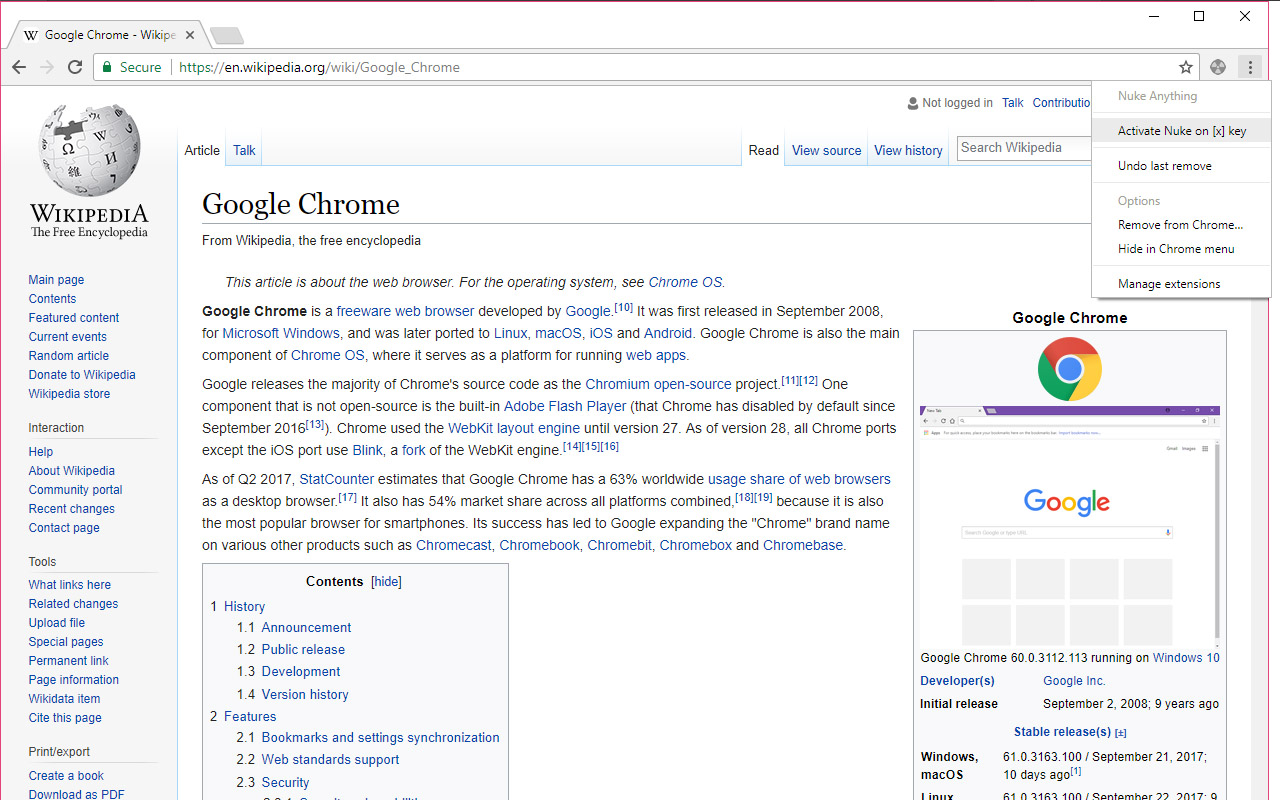This screenshot has height=800, width=1280.
Task: Choose Hide in Chrome menu
Action: coord(1176,249)
